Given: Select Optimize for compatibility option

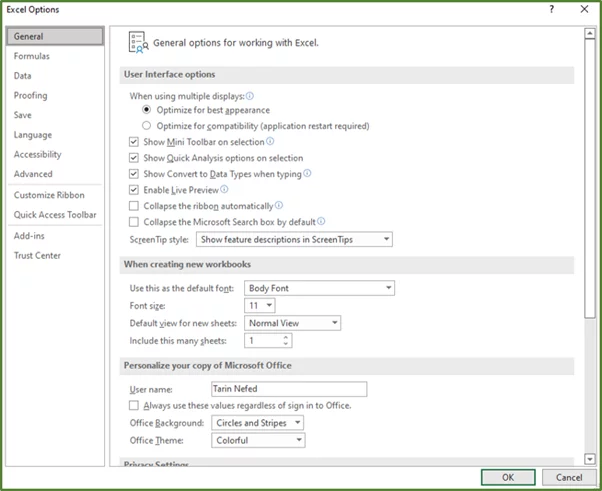Looking at the screenshot, I should point(146,126).
